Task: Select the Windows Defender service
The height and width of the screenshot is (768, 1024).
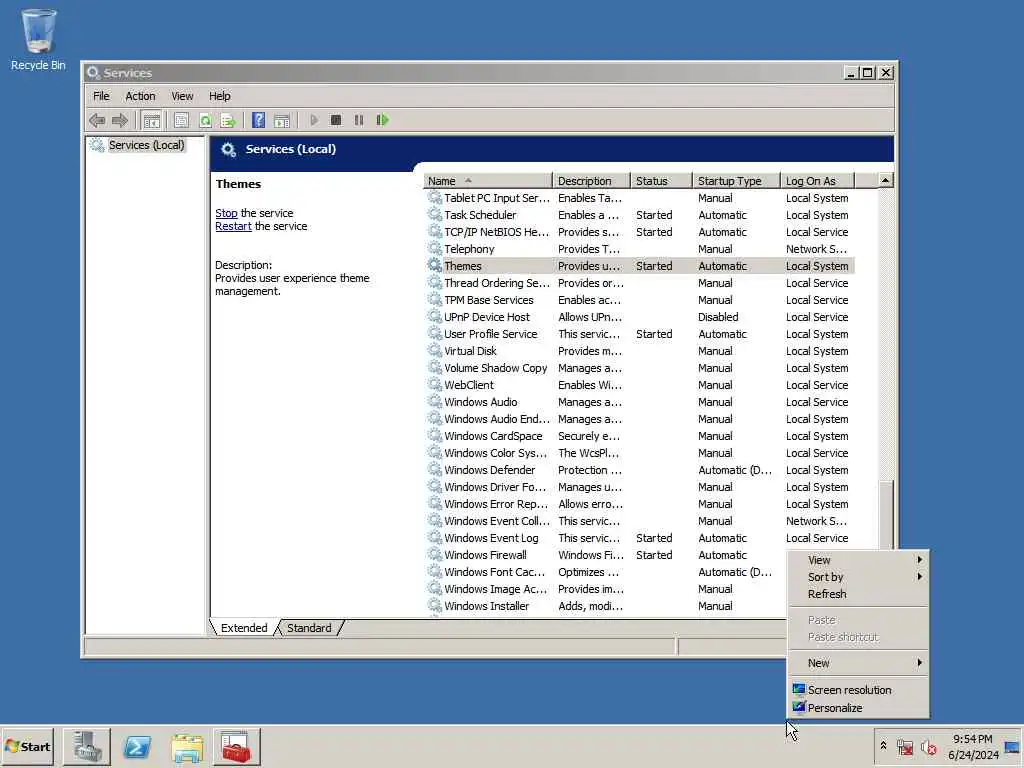Action: (640, 470)
